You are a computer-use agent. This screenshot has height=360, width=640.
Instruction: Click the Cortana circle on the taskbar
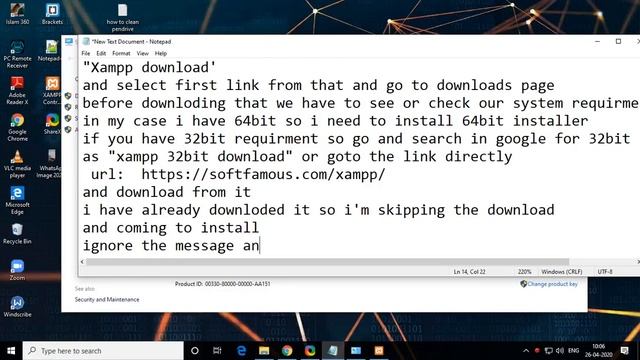pyautogui.click(x=195, y=351)
